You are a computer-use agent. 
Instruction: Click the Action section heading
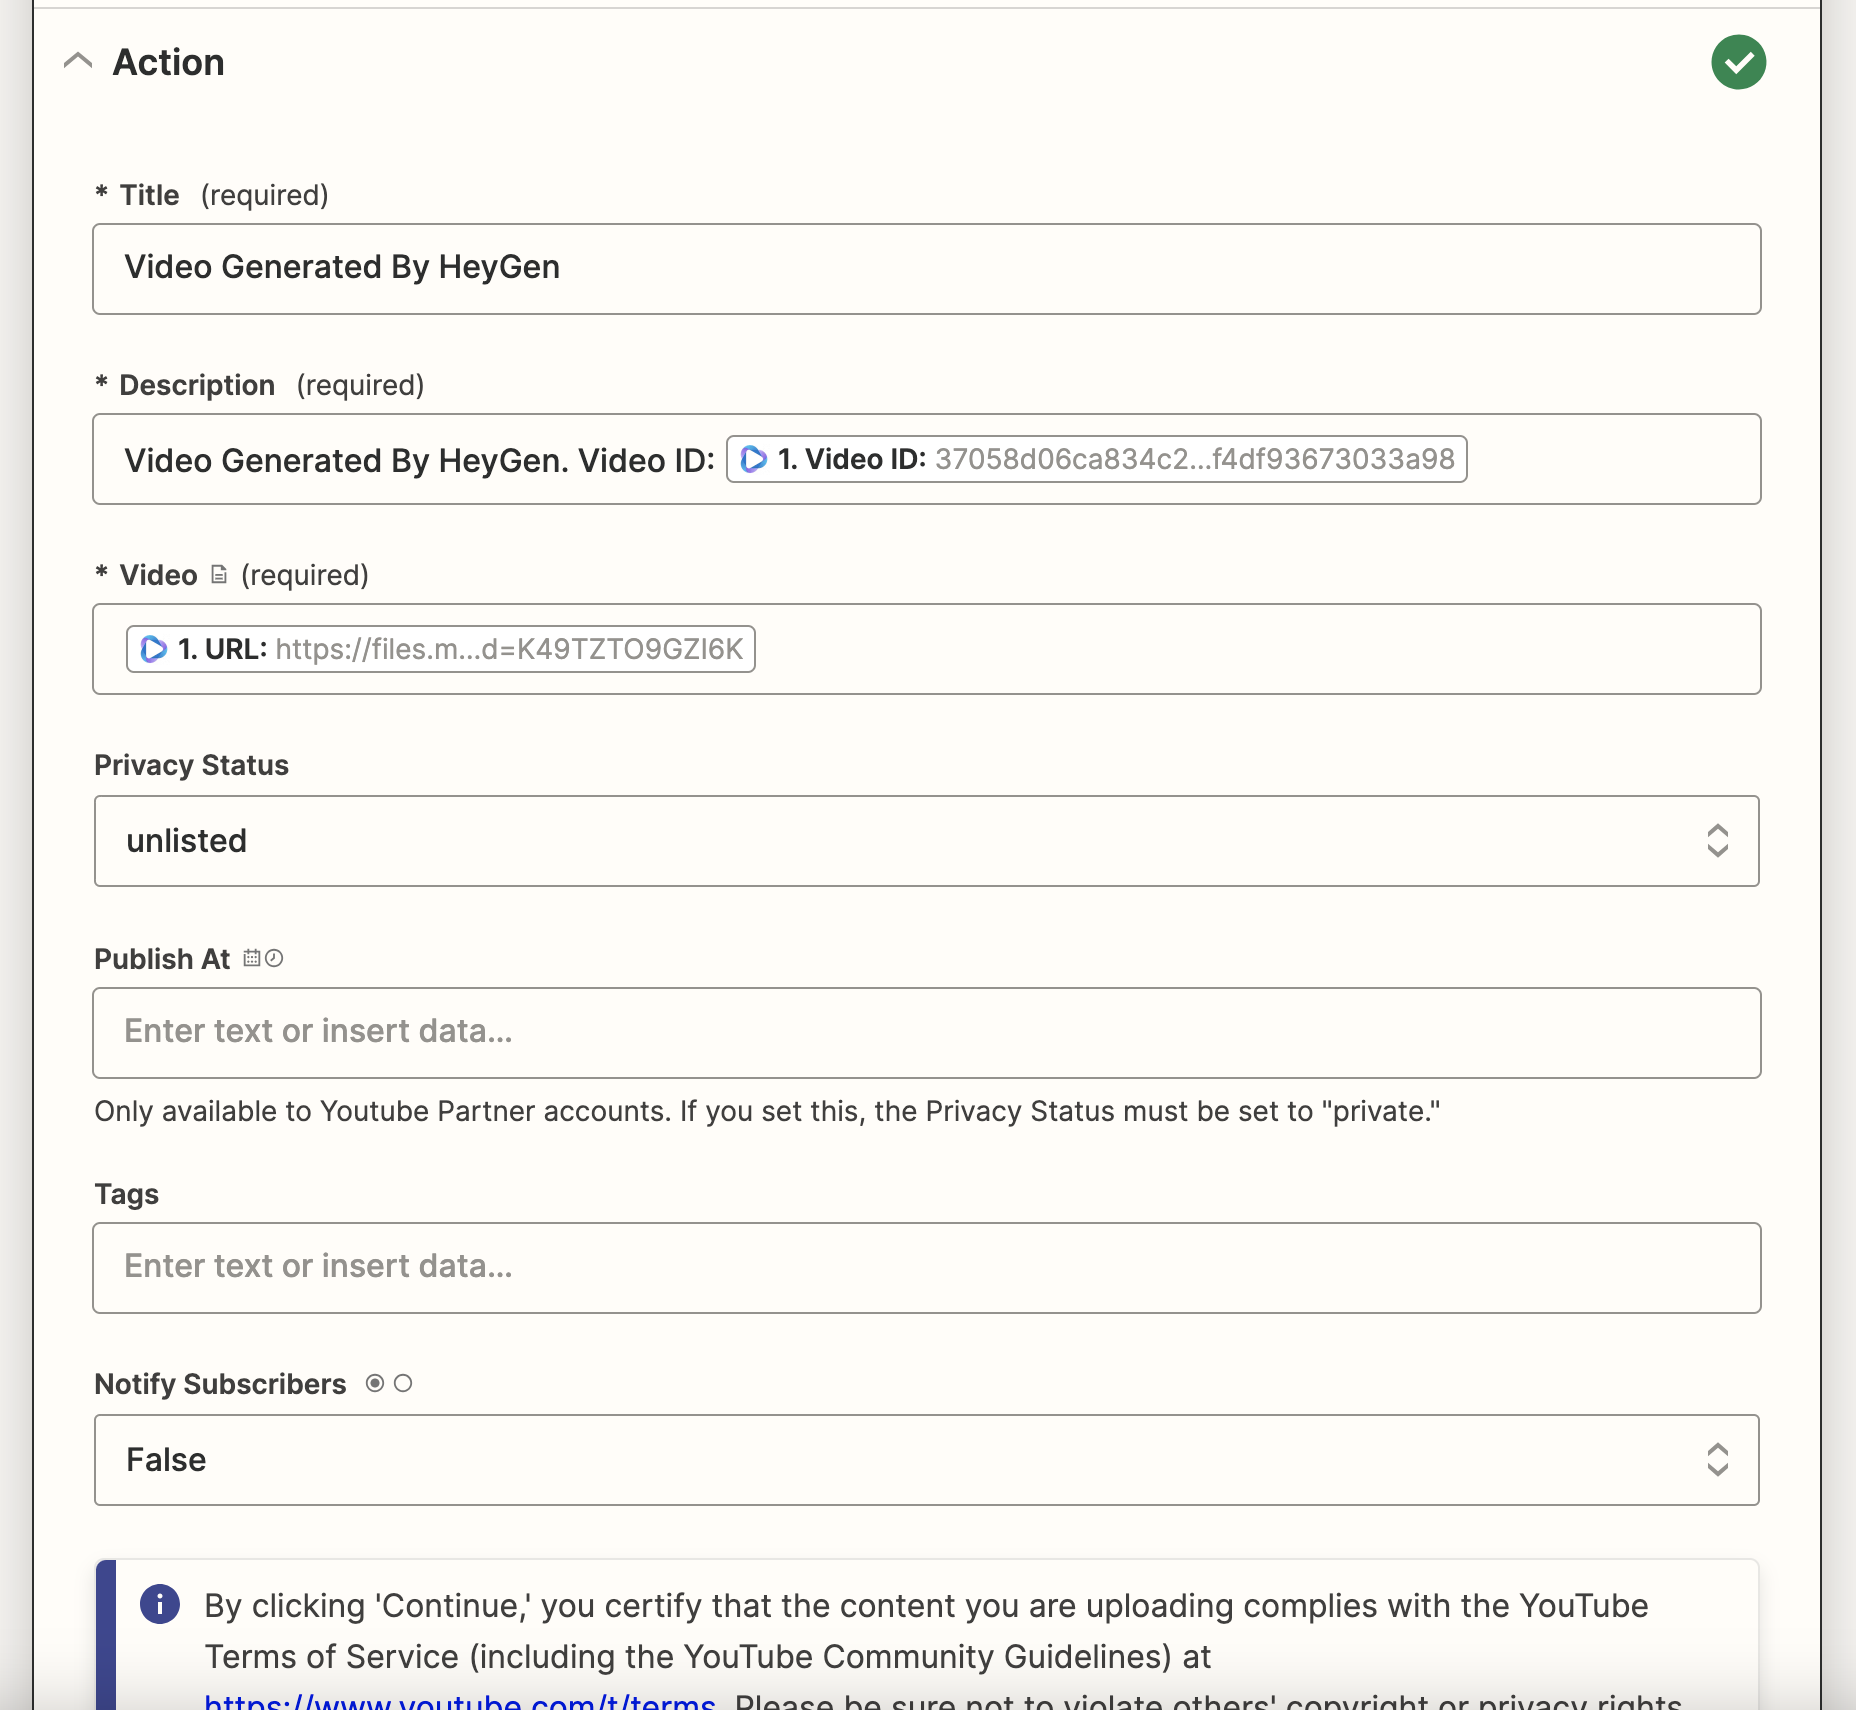(x=168, y=62)
